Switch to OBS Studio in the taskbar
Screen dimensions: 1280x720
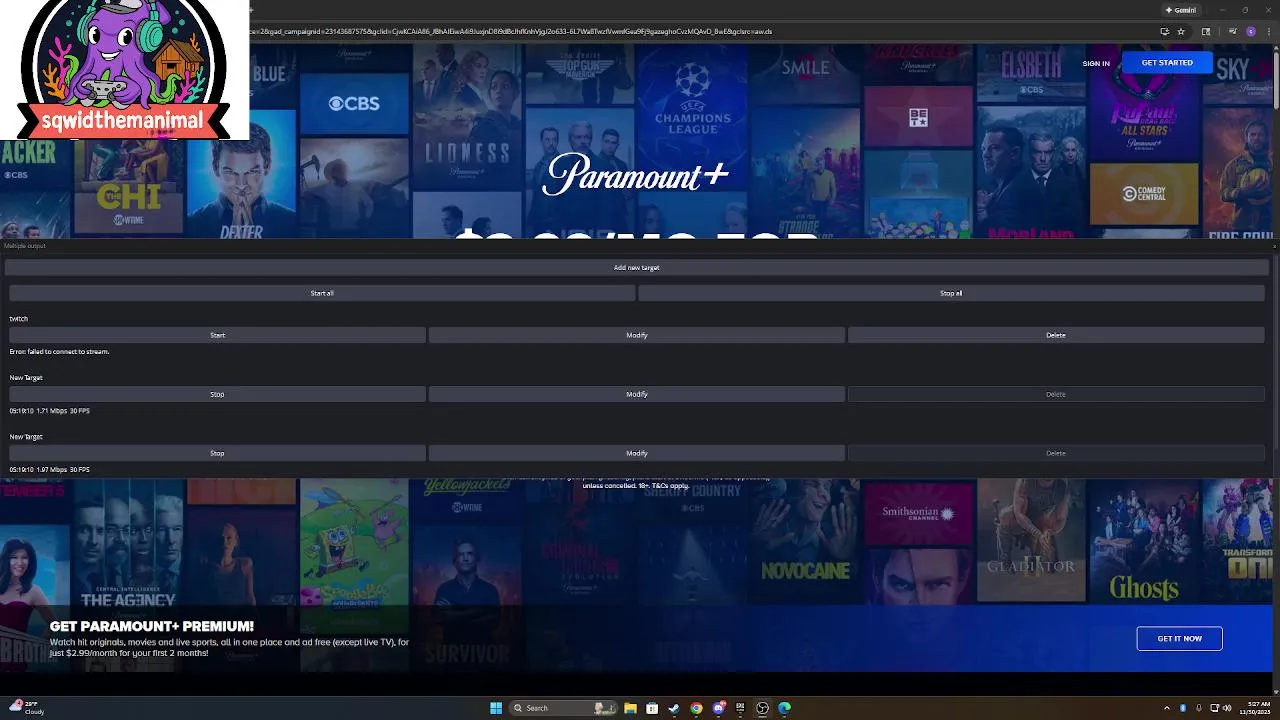tap(762, 708)
